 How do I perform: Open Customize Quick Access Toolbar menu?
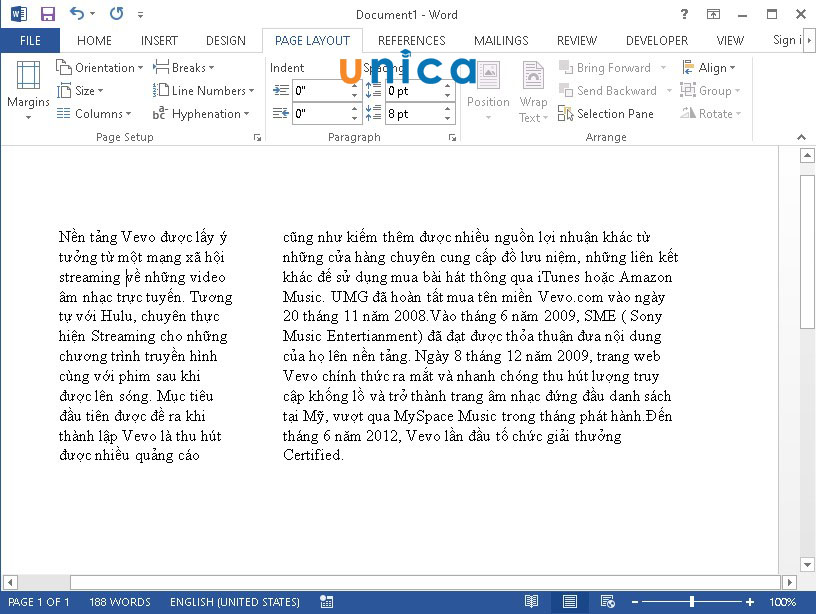click(x=141, y=15)
